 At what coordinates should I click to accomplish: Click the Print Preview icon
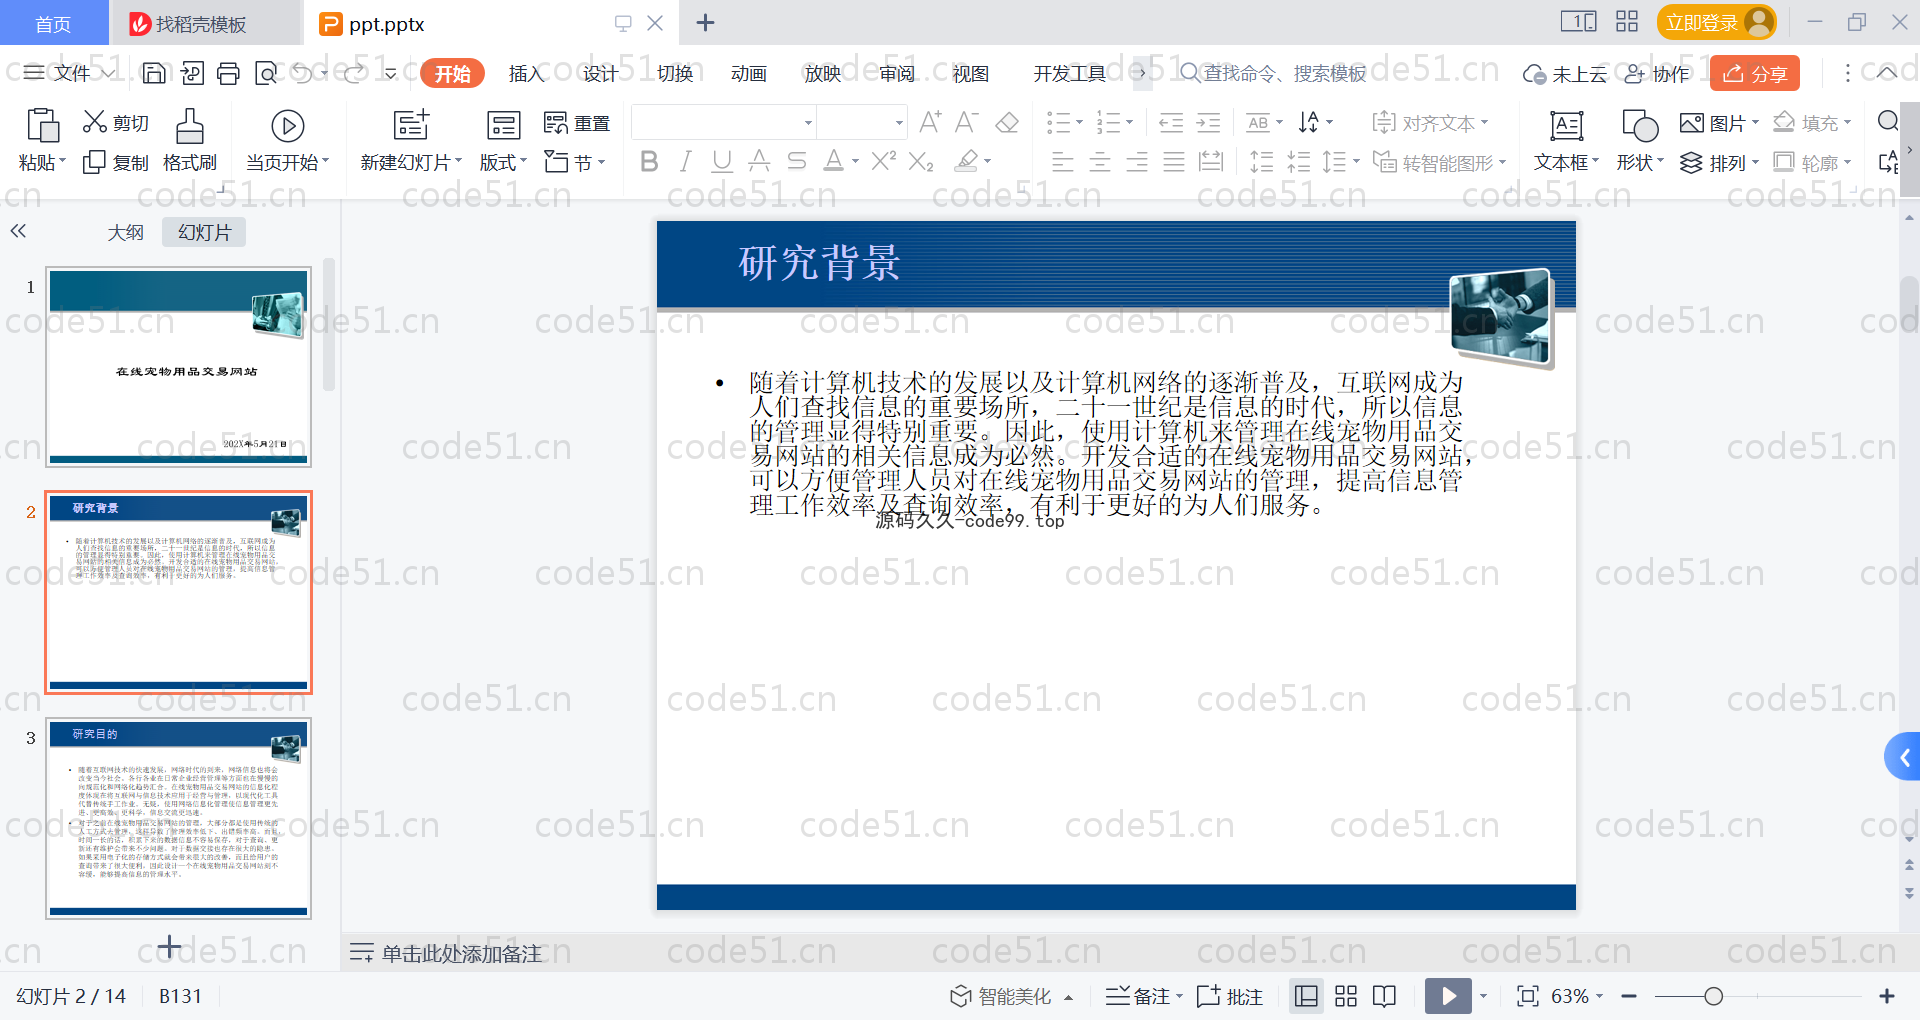[266, 73]
